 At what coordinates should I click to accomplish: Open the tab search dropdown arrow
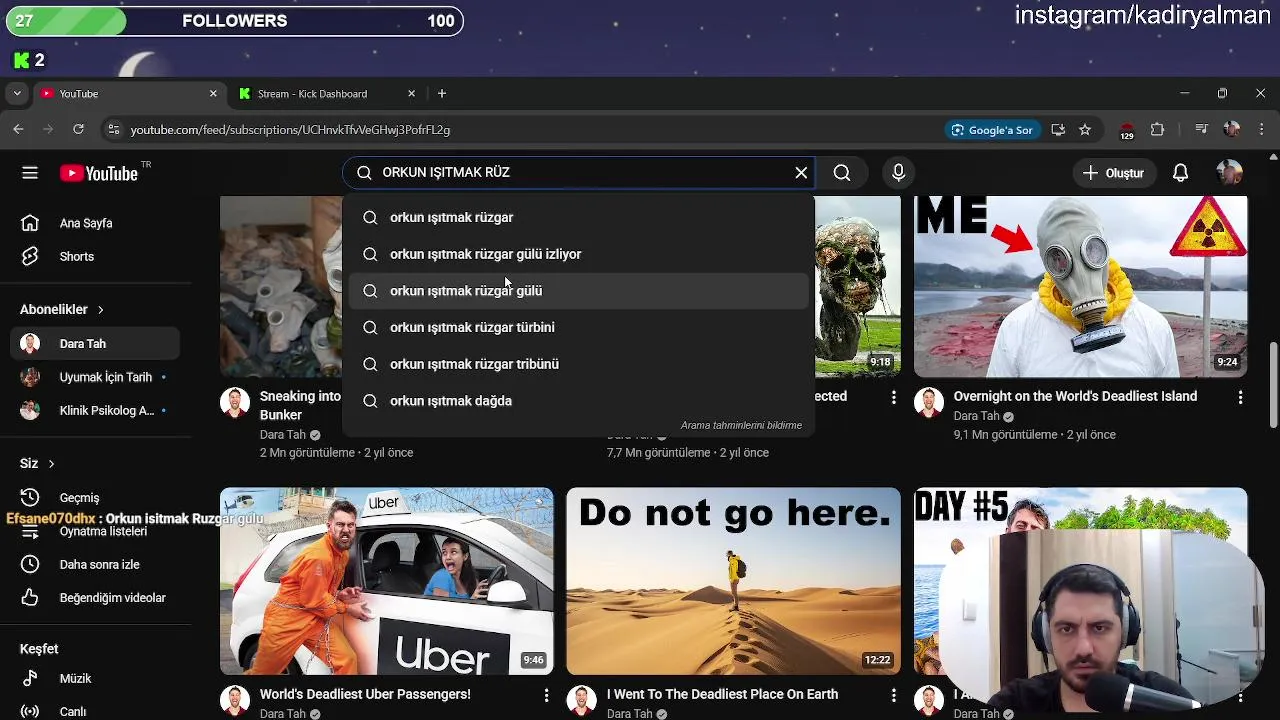coord(17,94)
